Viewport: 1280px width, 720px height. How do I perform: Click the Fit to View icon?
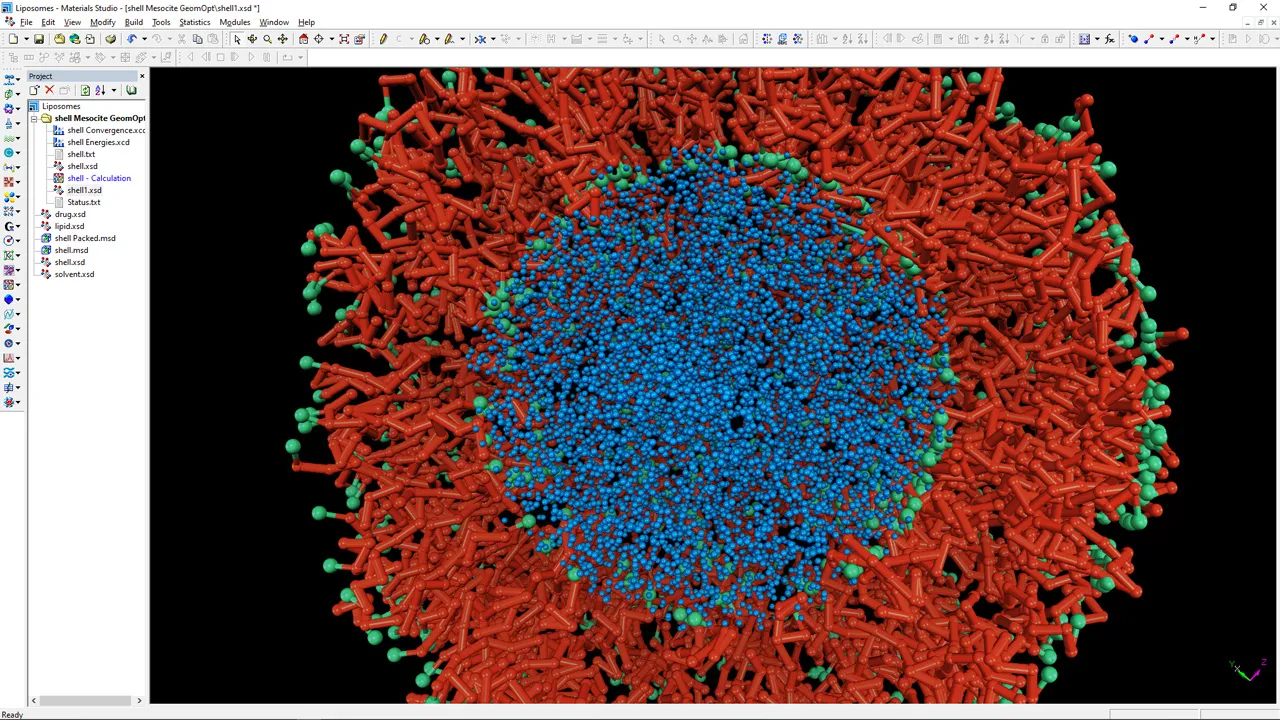(x=344, y=39)
